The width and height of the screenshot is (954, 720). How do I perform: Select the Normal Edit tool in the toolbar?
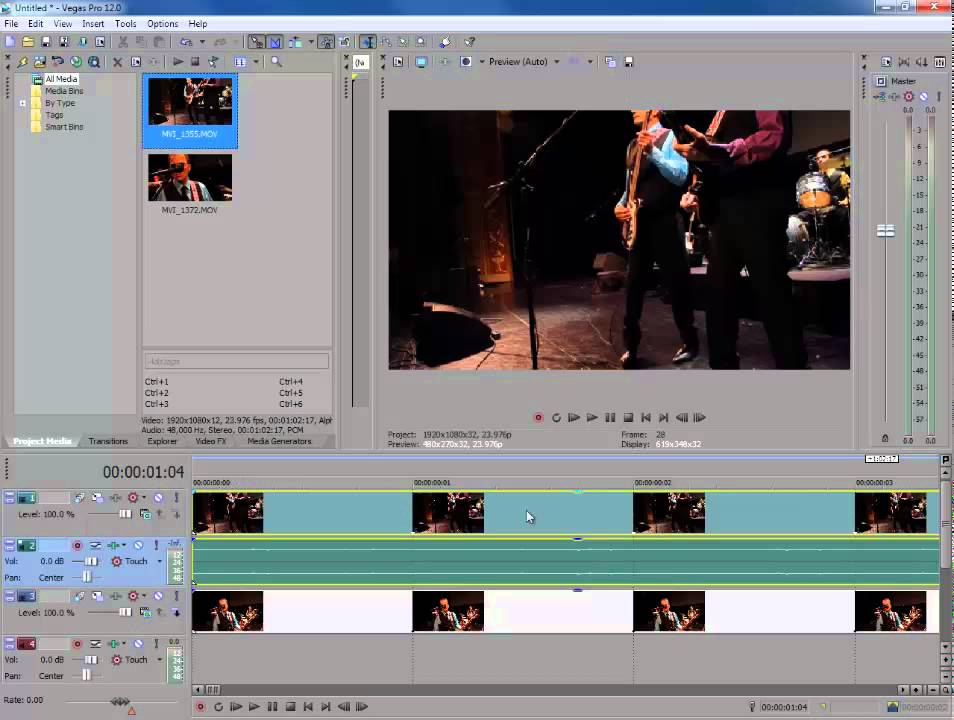click(368, 42)
